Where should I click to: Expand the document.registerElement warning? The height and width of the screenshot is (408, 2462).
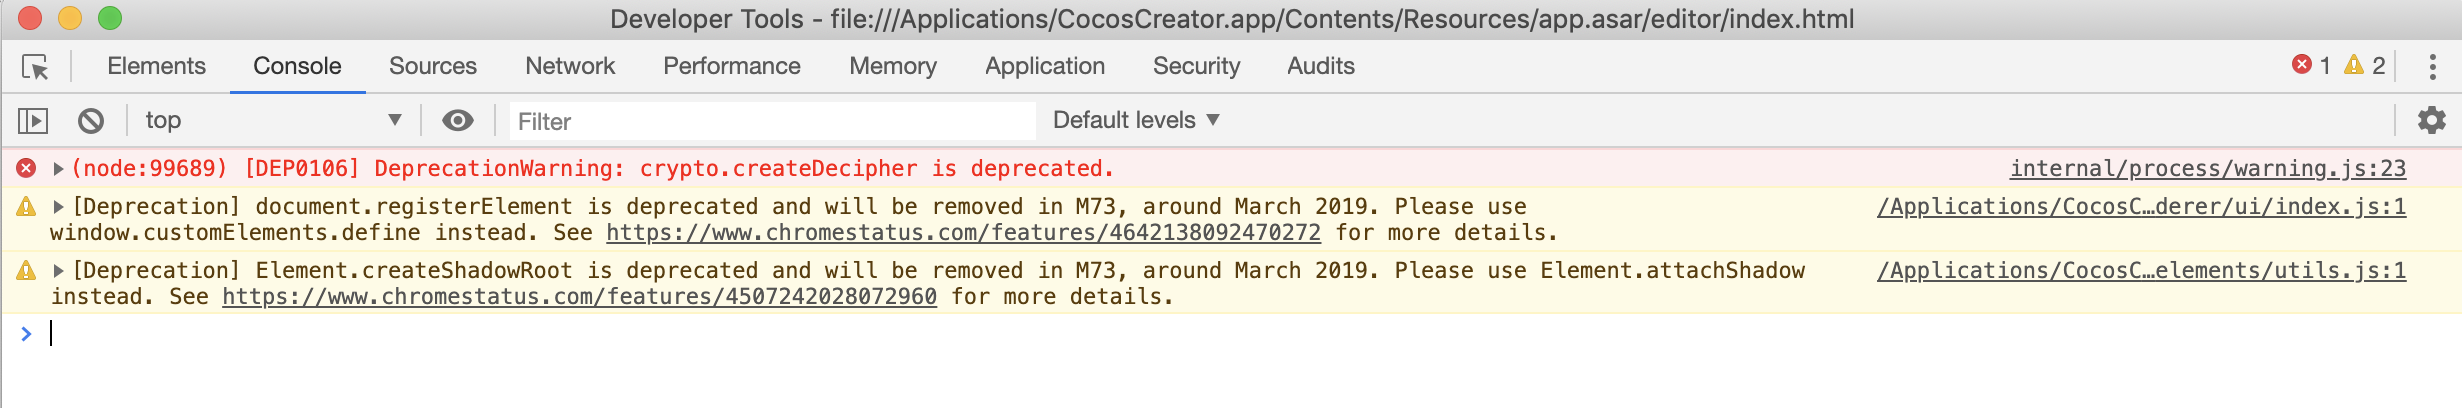59,207
